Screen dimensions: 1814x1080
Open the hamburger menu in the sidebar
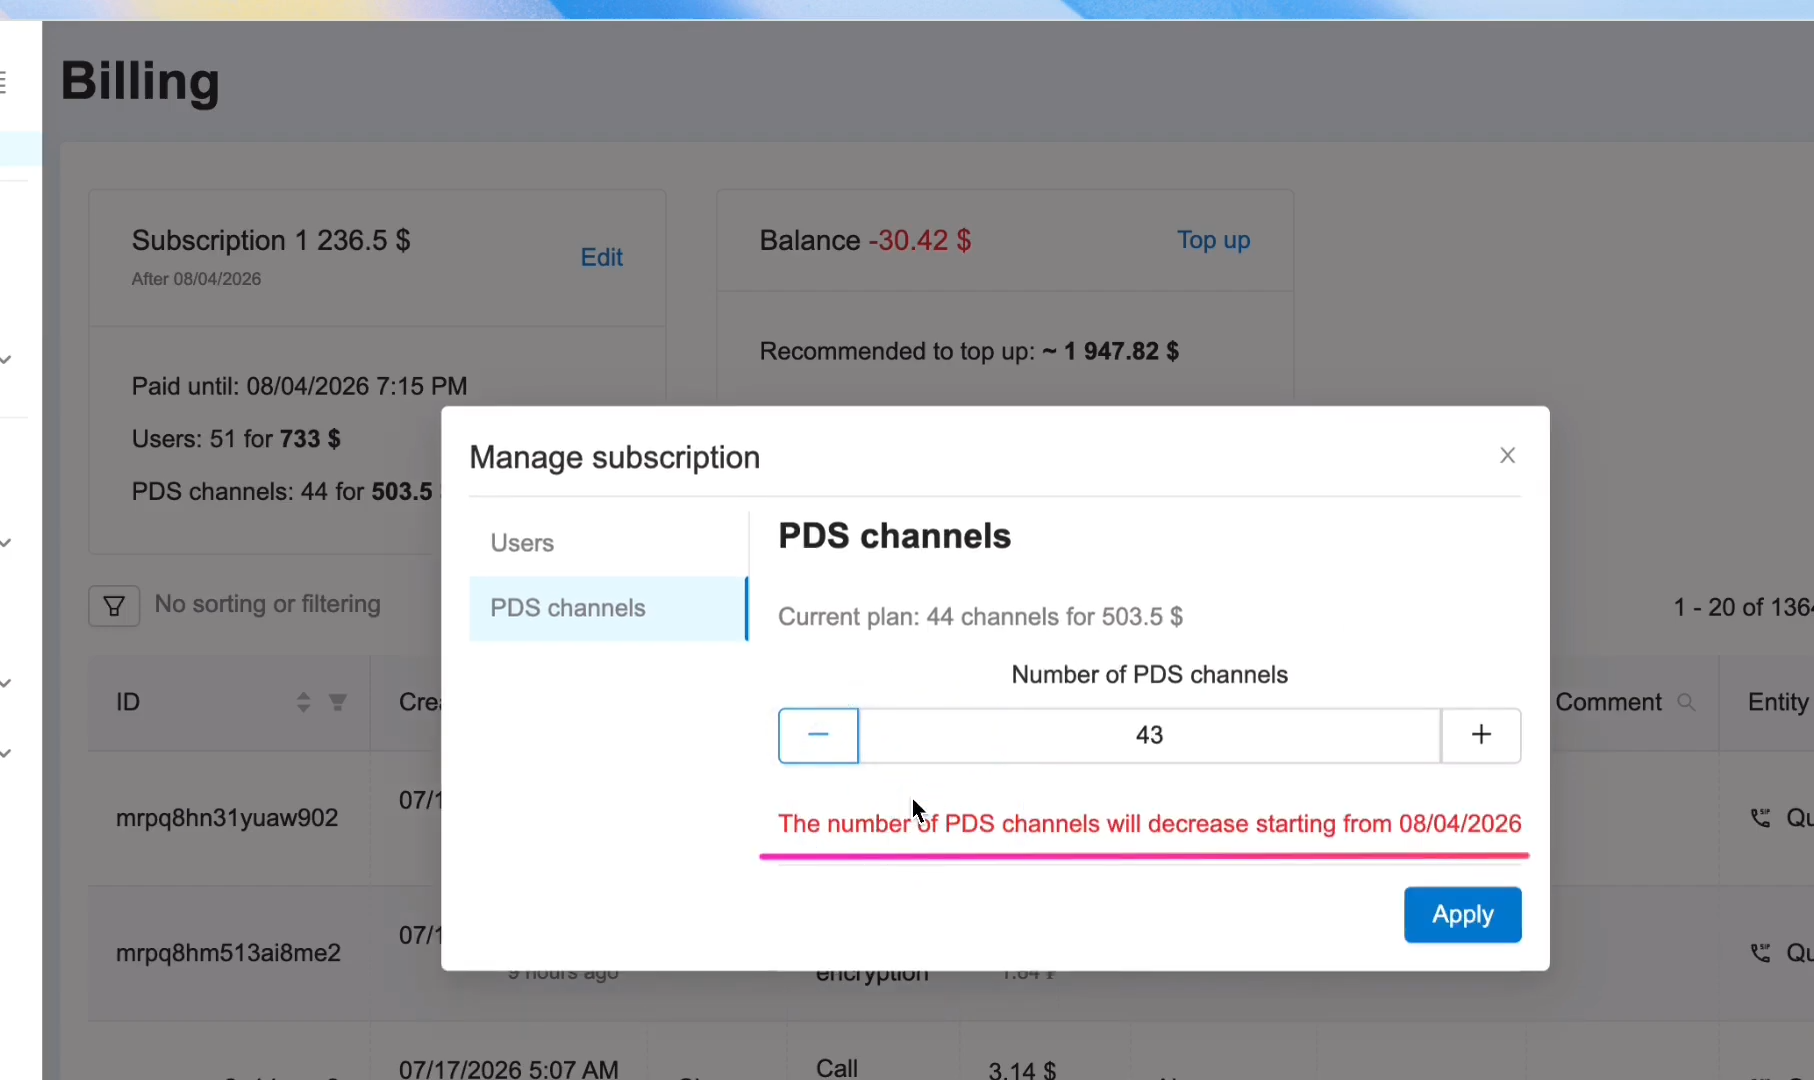3,82
